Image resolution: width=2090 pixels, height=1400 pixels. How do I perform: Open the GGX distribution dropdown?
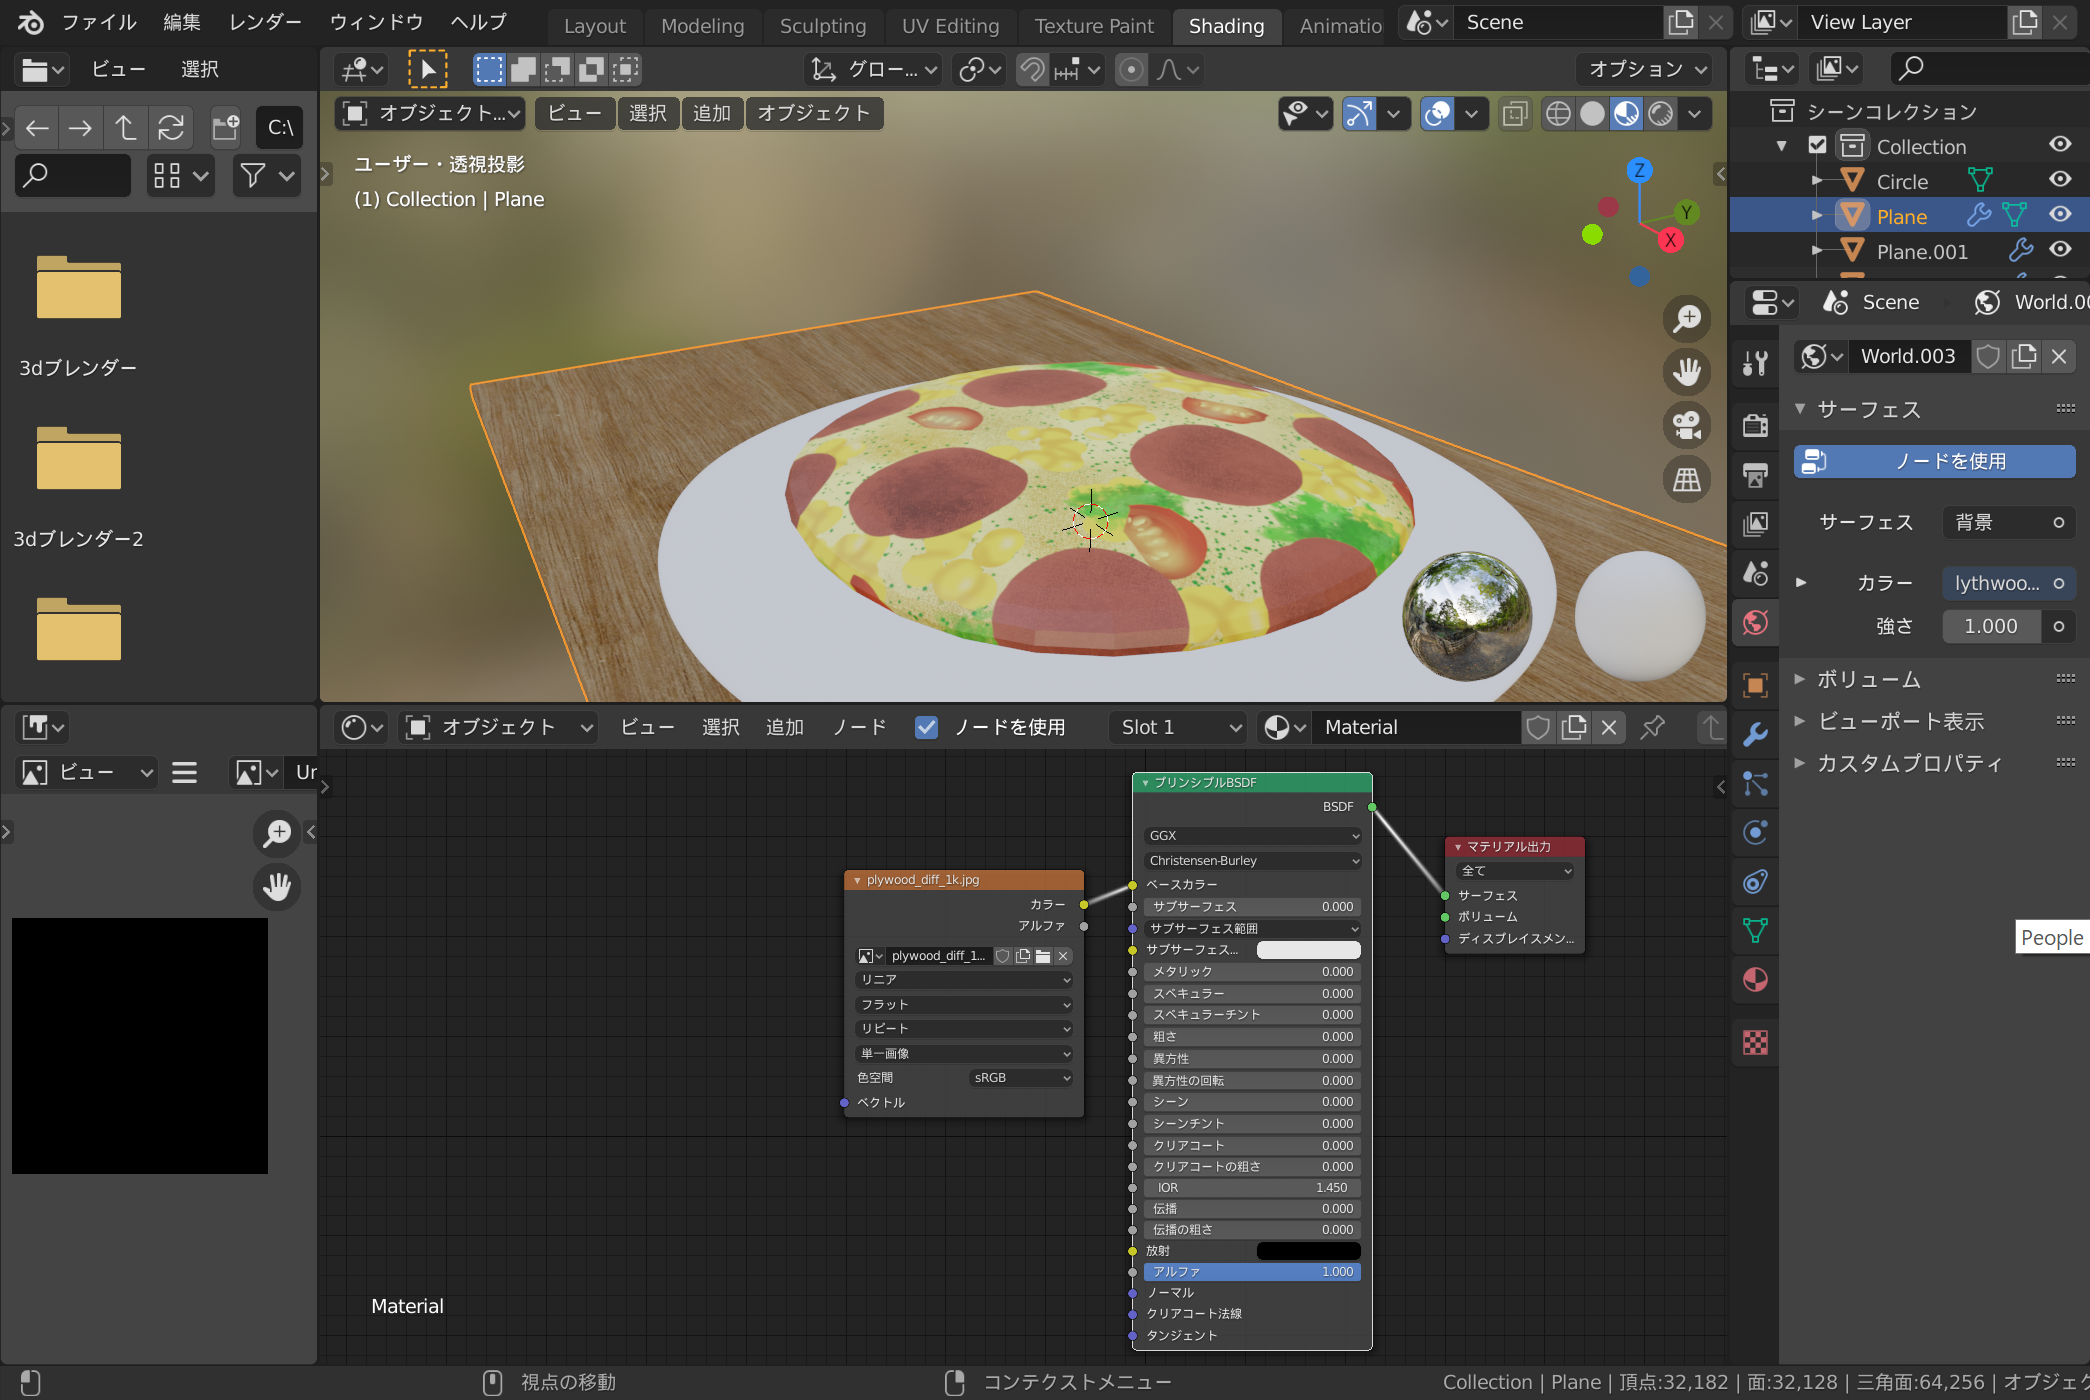click(1252, 835)
